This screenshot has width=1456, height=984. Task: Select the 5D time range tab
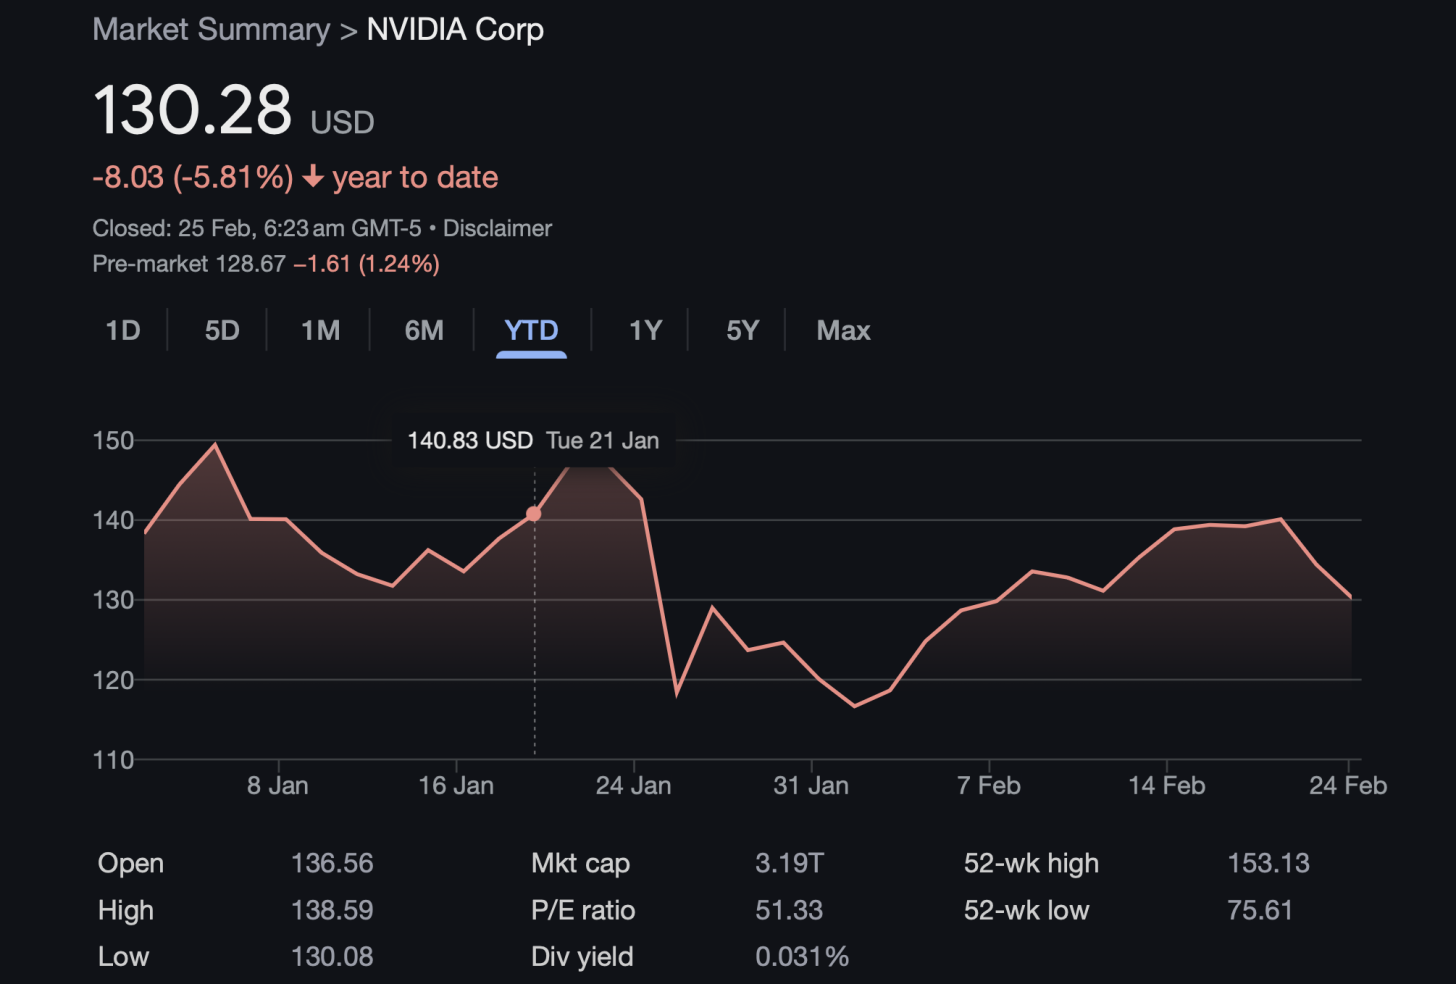(222, 331)
